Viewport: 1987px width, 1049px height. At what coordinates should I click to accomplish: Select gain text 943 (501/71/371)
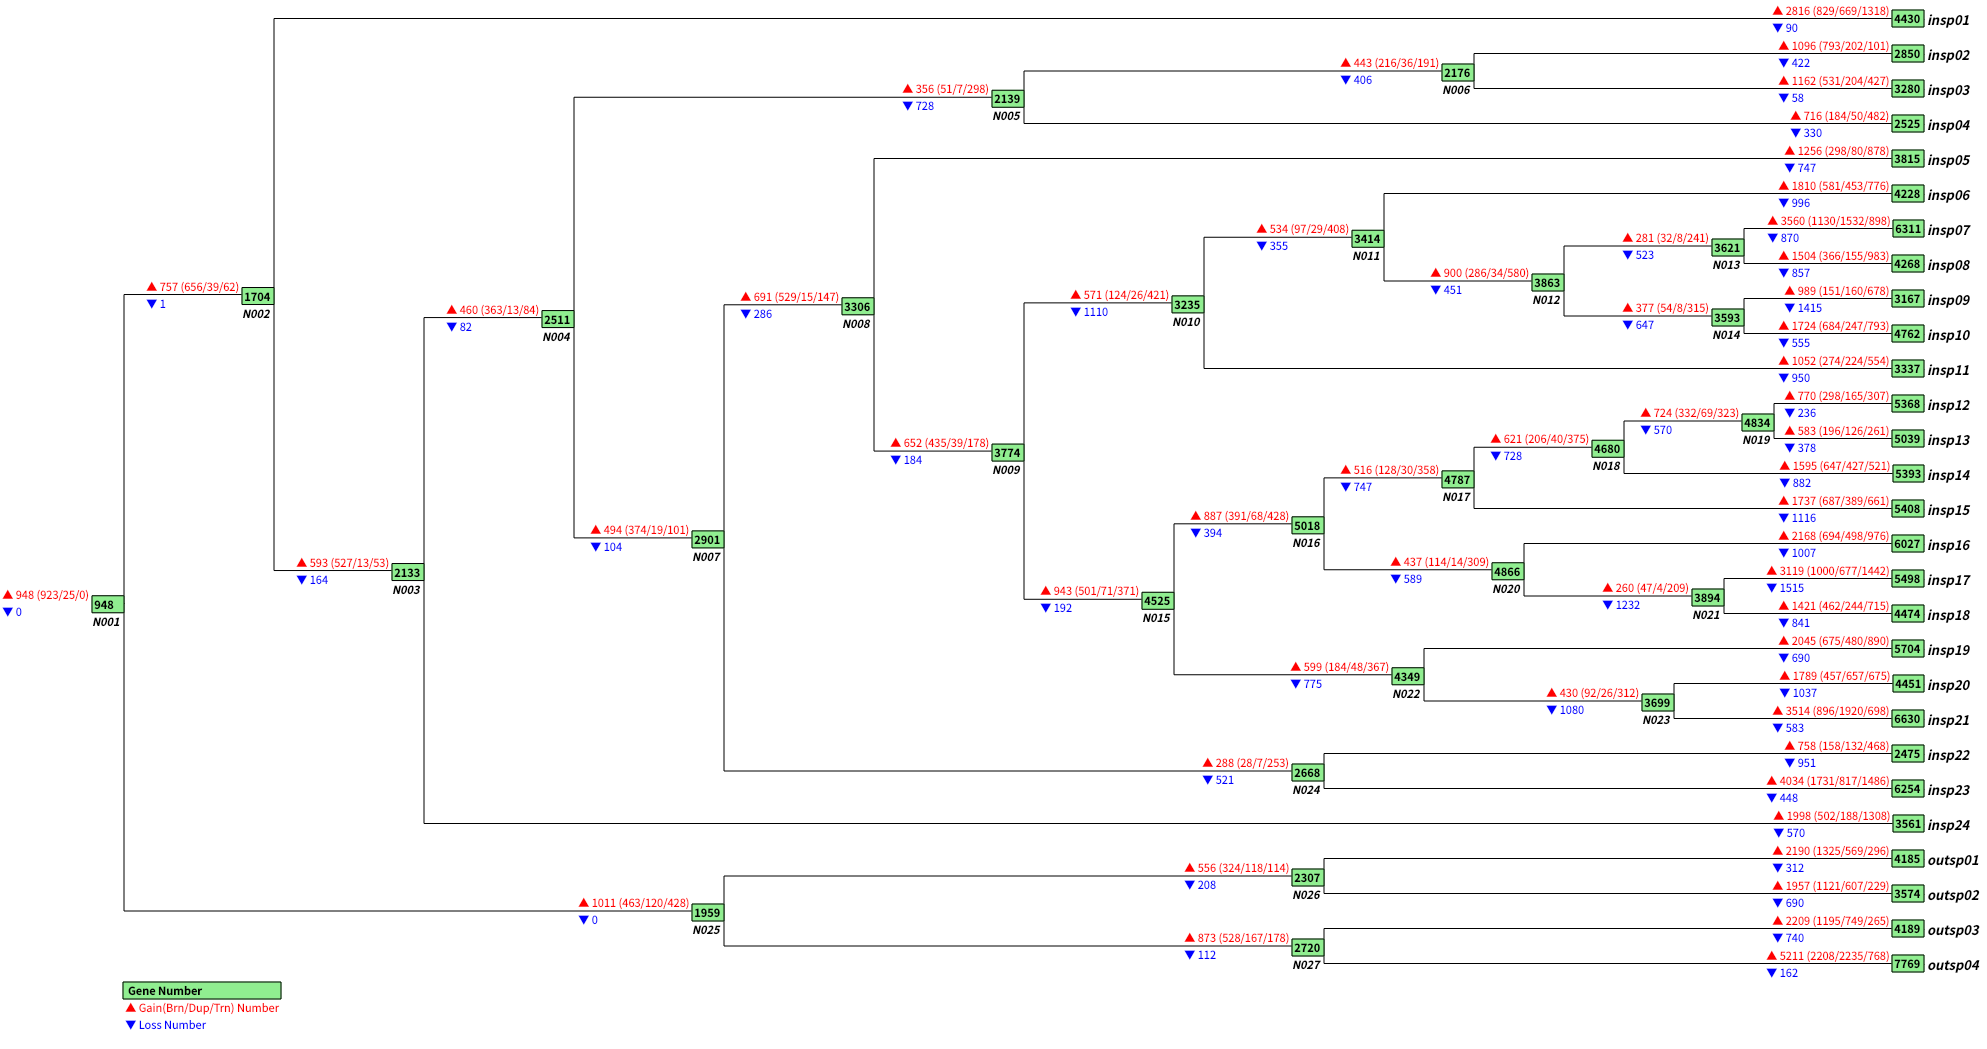click(1096, 591)
